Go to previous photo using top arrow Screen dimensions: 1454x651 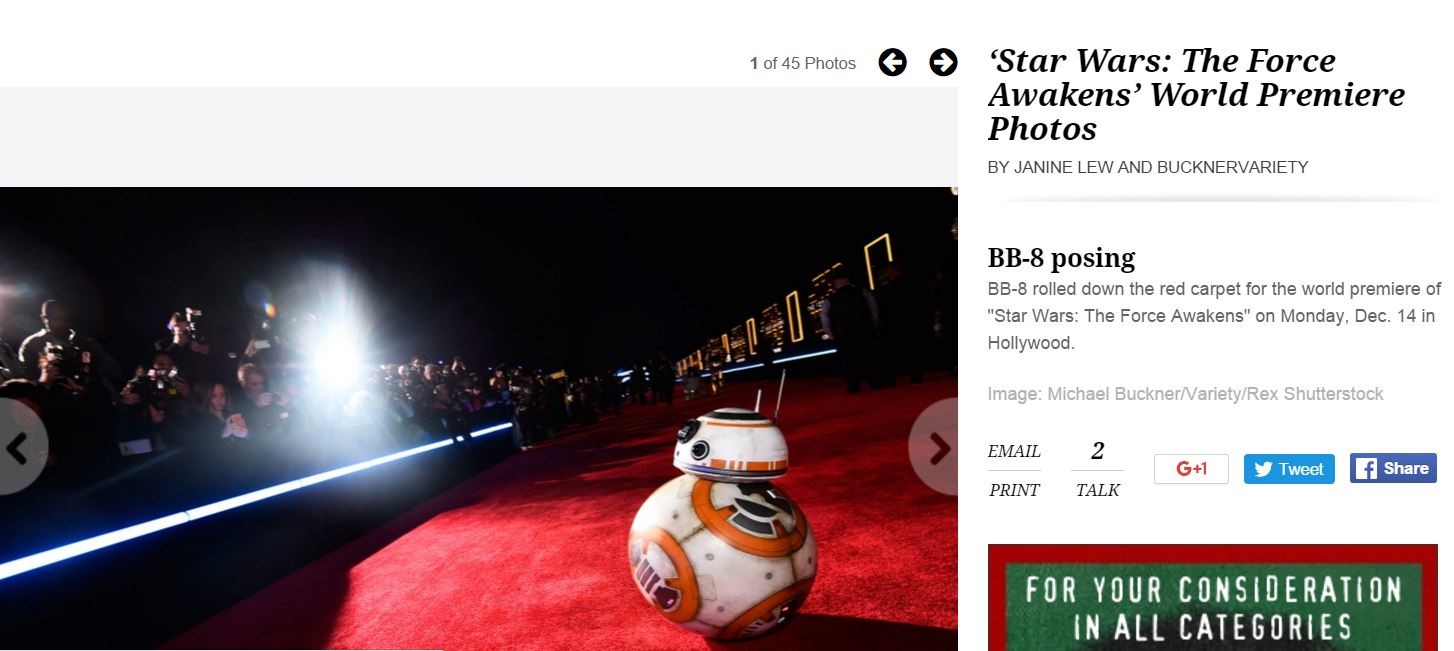(x=892, y=63)
